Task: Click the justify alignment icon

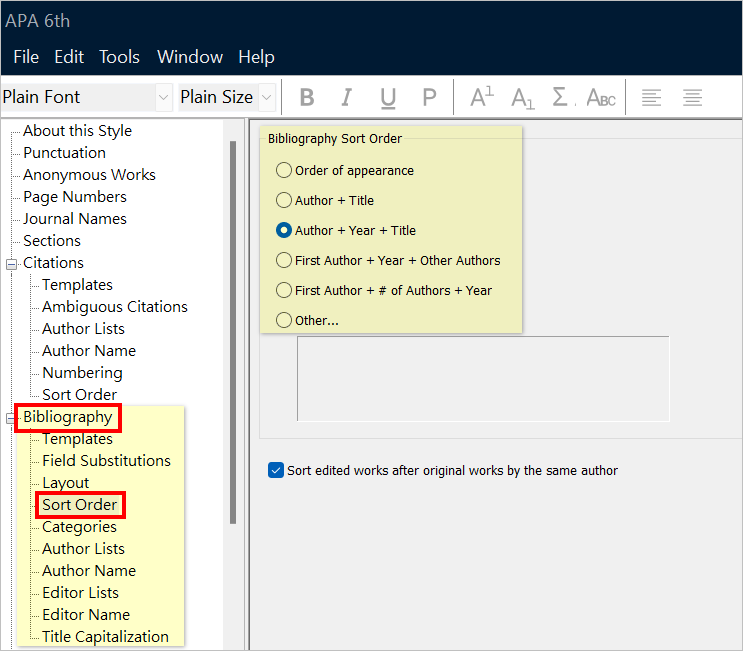Action: point(692,98)
